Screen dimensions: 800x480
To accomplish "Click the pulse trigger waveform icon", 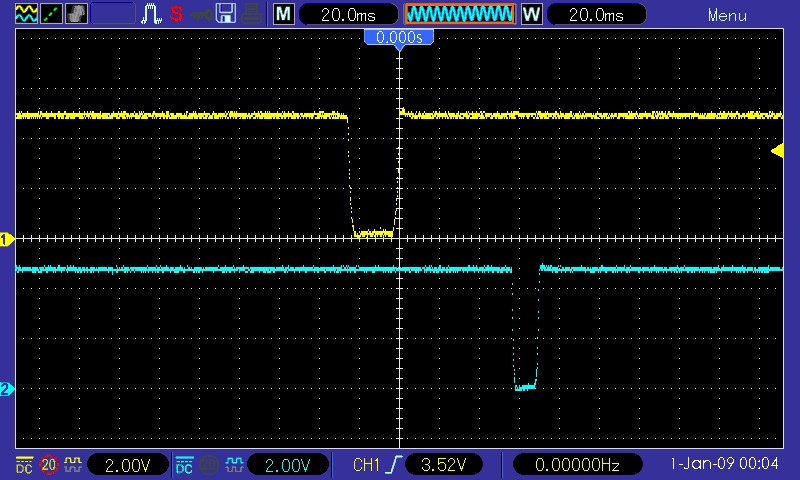I will tap(153, 14).
